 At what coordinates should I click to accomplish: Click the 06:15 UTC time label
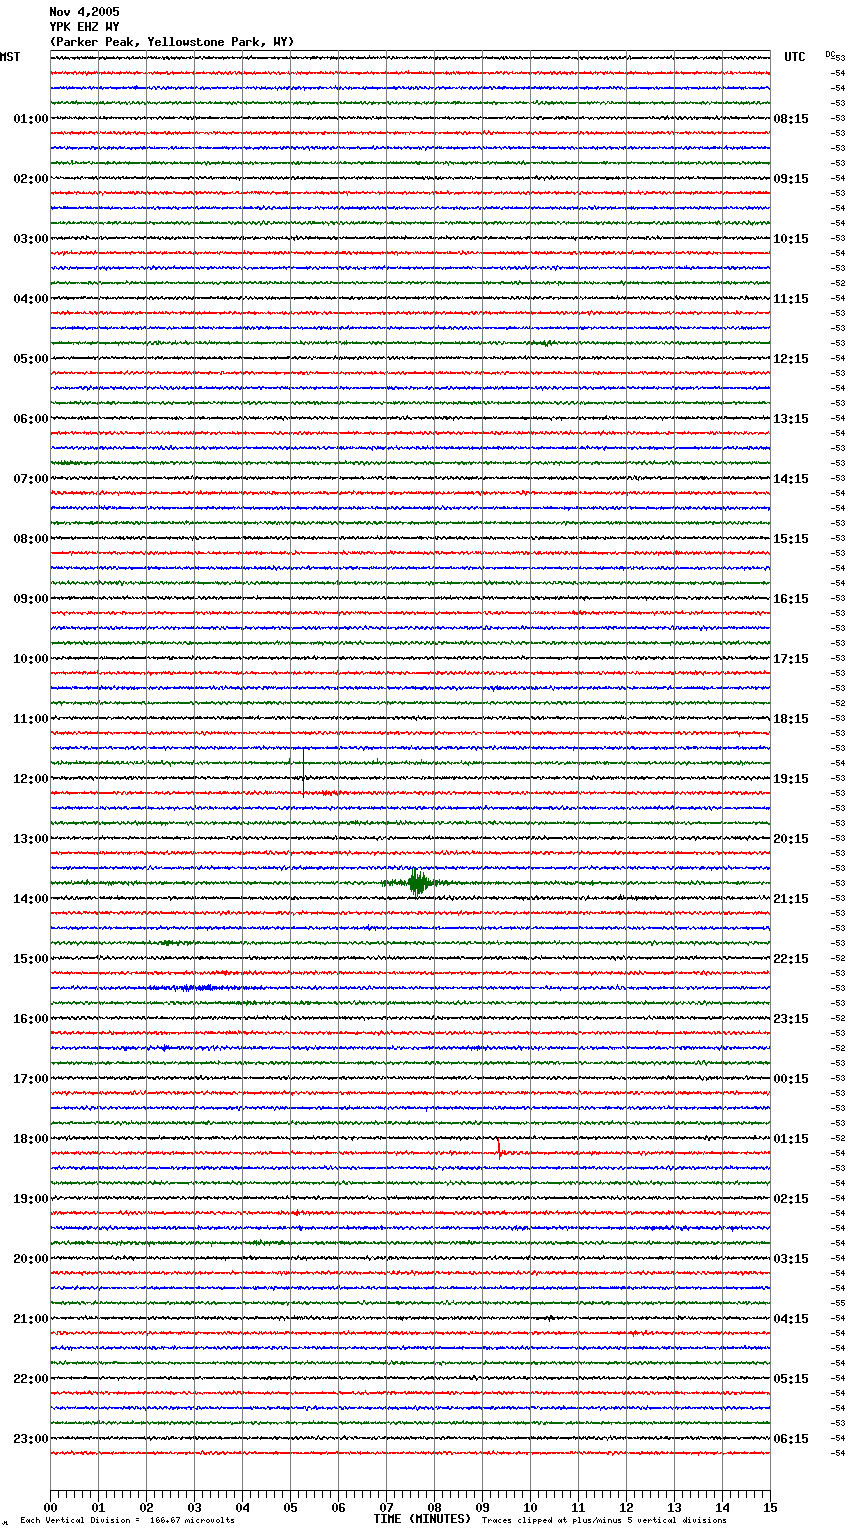pos(791,1439)
